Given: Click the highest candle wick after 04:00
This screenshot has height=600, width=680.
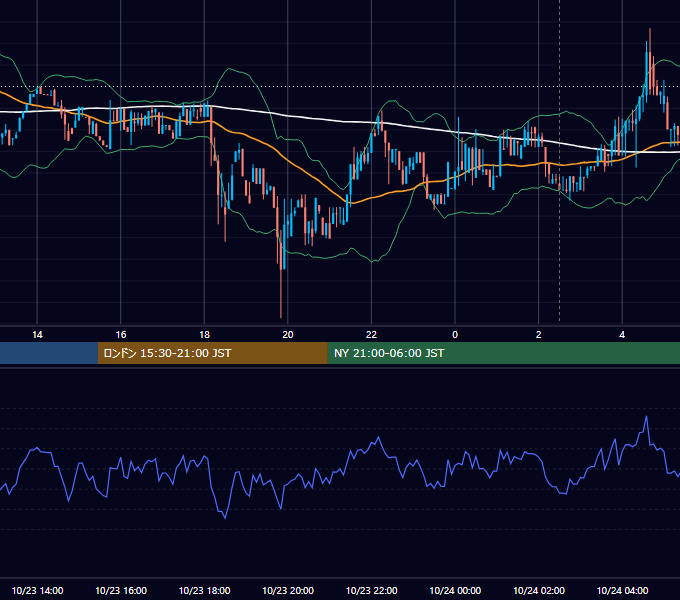Looking at the screenshot, I should (650, 39).
